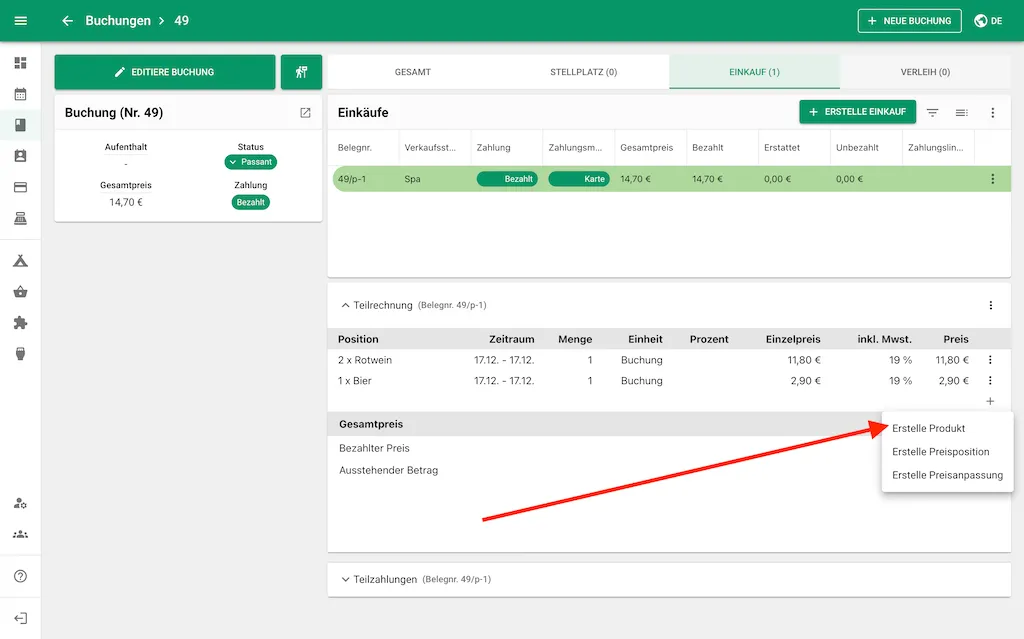Switch to the Gesamt tab
The image size is (1024, 639).
click(413, 72)
